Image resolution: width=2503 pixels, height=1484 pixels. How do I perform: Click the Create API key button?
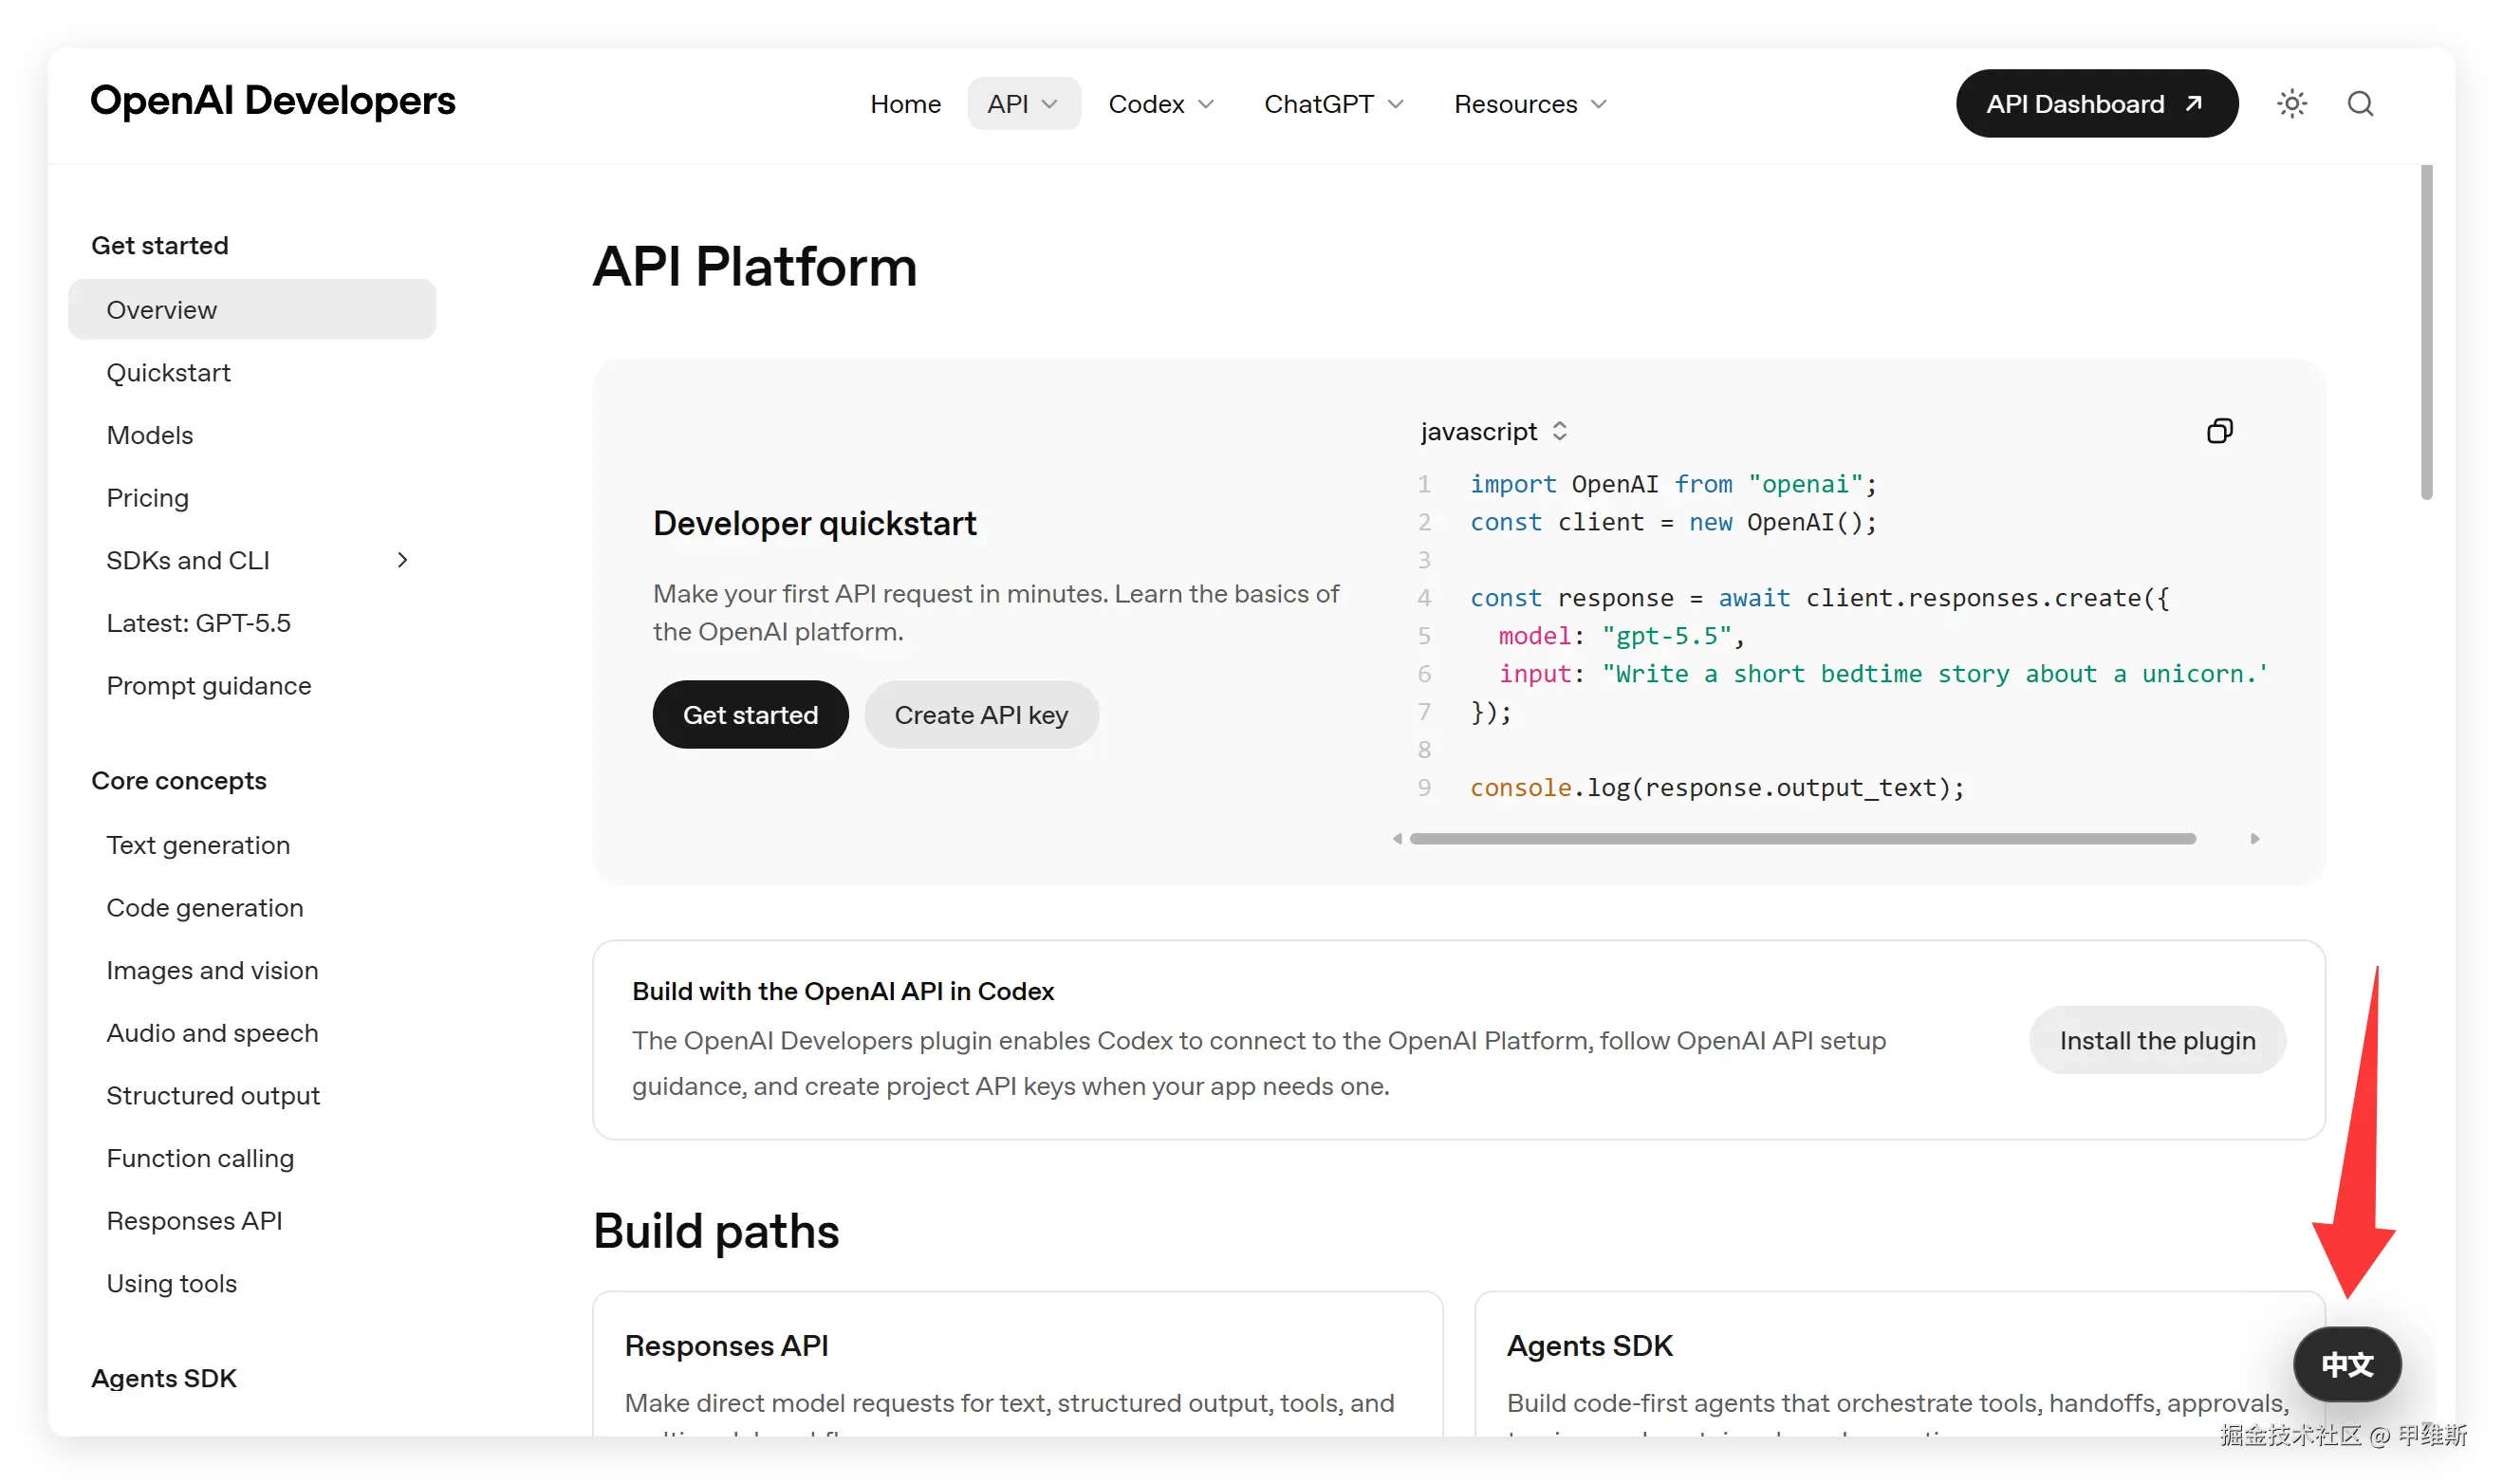(981, 715)
